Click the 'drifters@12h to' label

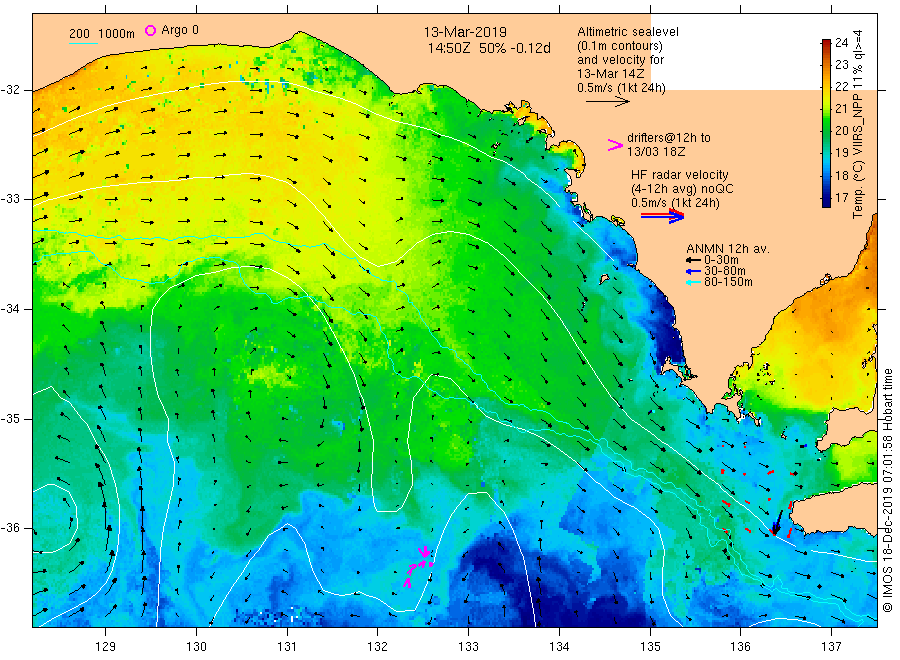[669, 138]
